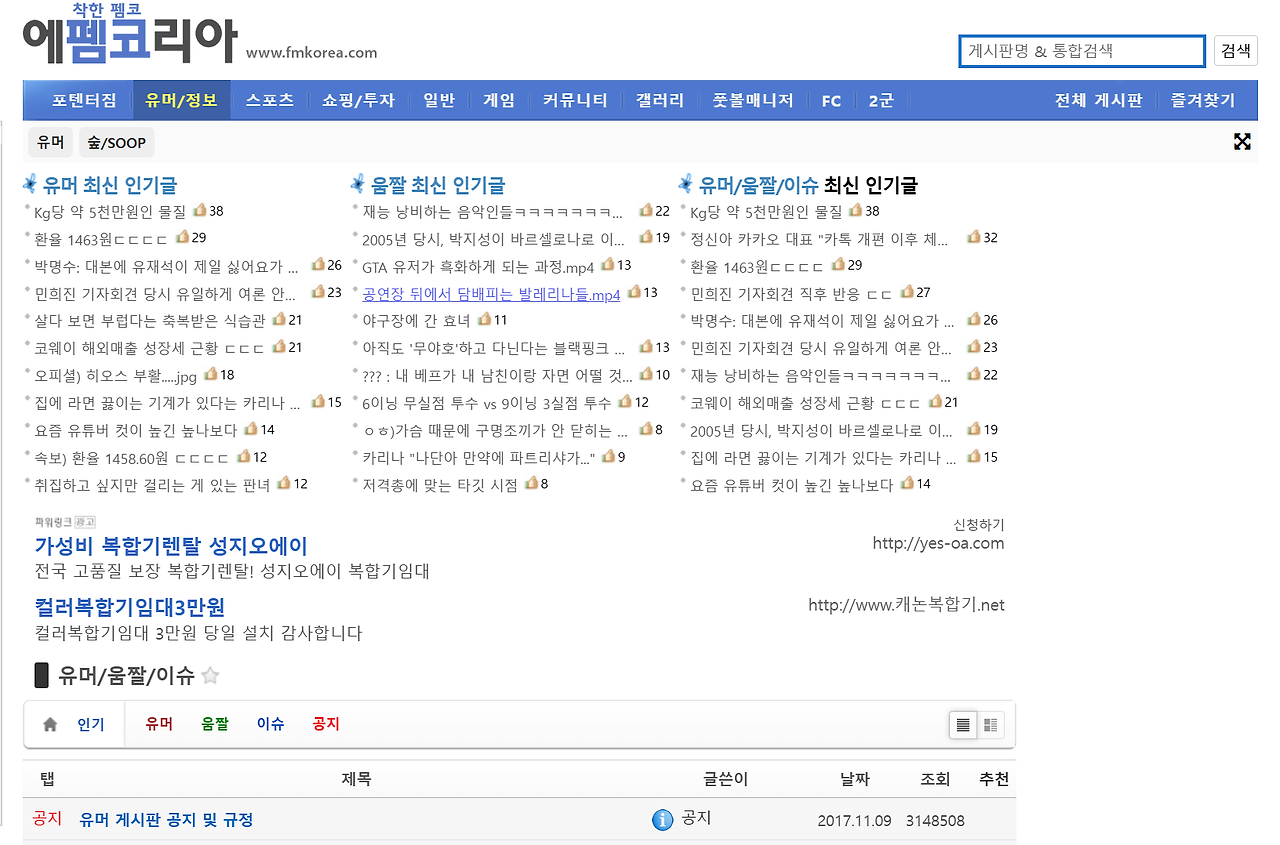
Task: Switch to the 인기 tab
Action: (91, 724)
